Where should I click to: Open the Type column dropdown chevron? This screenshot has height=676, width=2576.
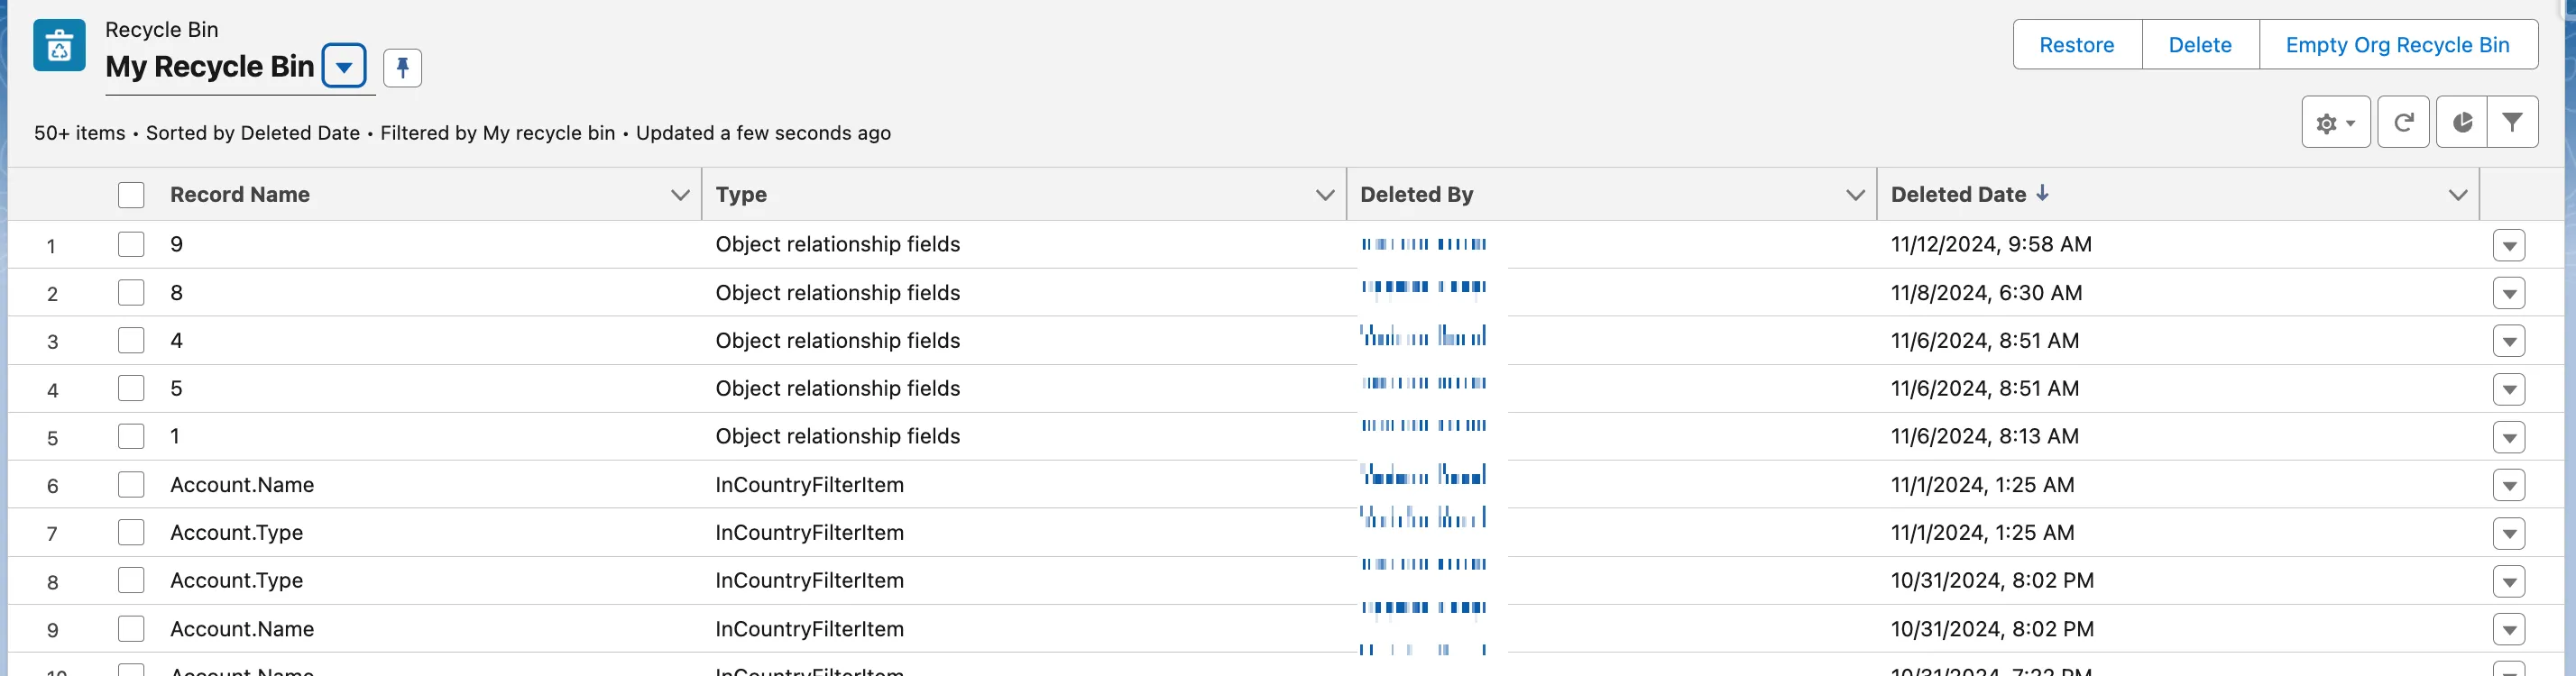point(1325,195)
